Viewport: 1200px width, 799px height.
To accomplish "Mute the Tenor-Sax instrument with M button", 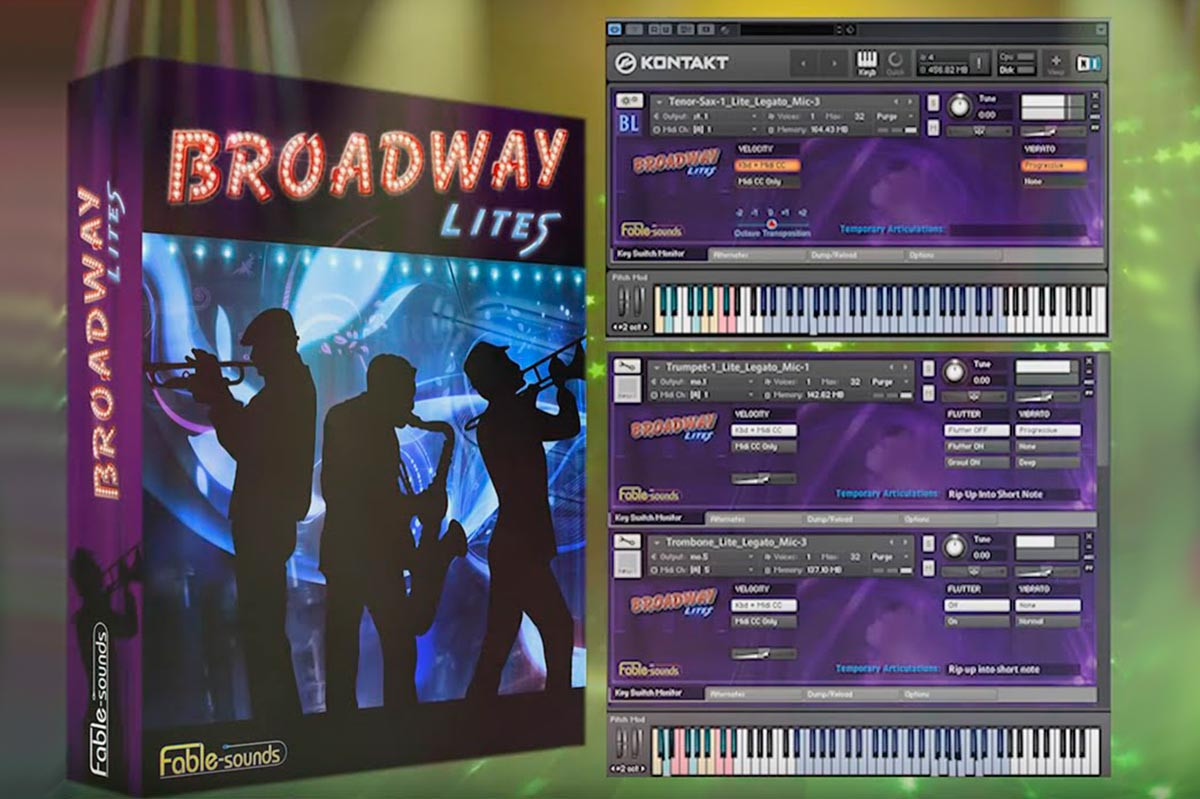I will 932,127.
